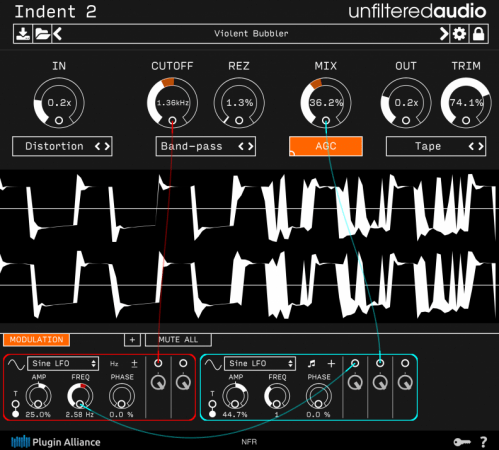Go to the next preset arrow

pyautogui.click(x=443, y=34)
